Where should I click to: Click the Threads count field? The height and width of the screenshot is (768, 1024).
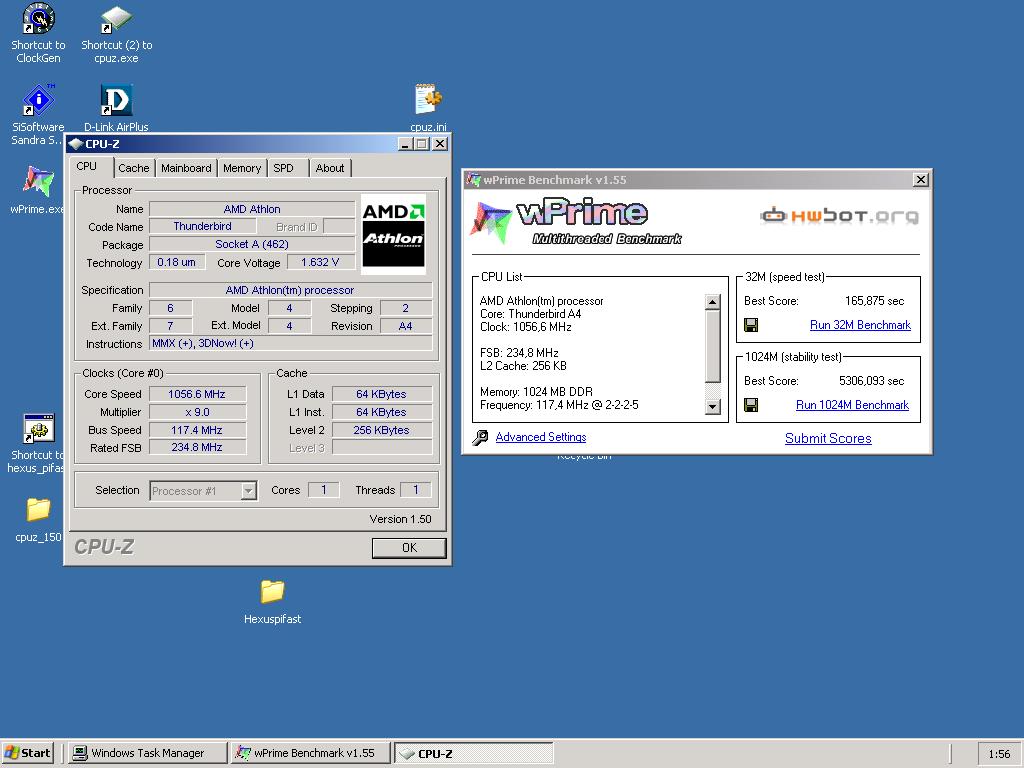(416, 490)
